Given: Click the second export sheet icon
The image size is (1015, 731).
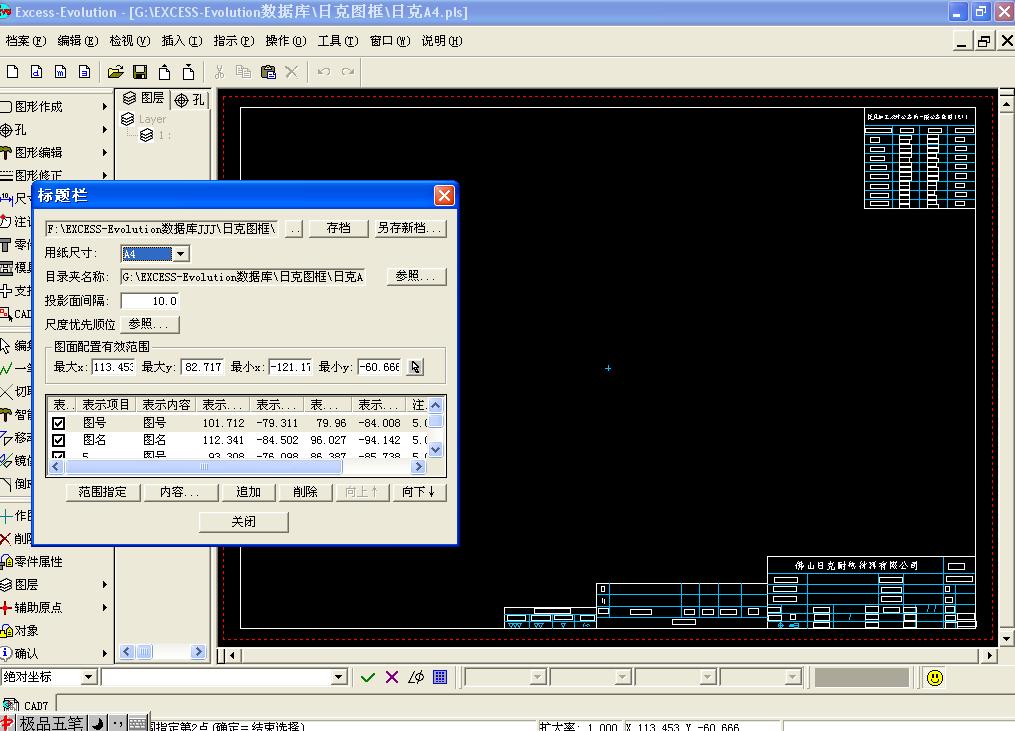Looking at the screenshot, I should click(x=188, y=72).
